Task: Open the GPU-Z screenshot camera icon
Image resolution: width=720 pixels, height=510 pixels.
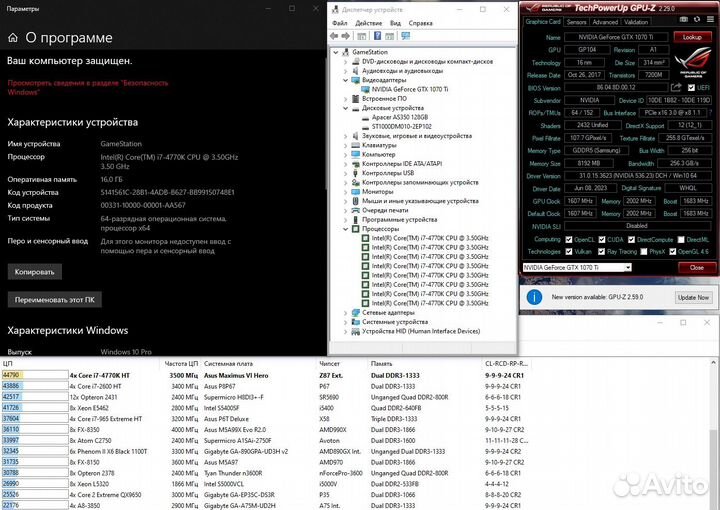Action: (684, 19)
